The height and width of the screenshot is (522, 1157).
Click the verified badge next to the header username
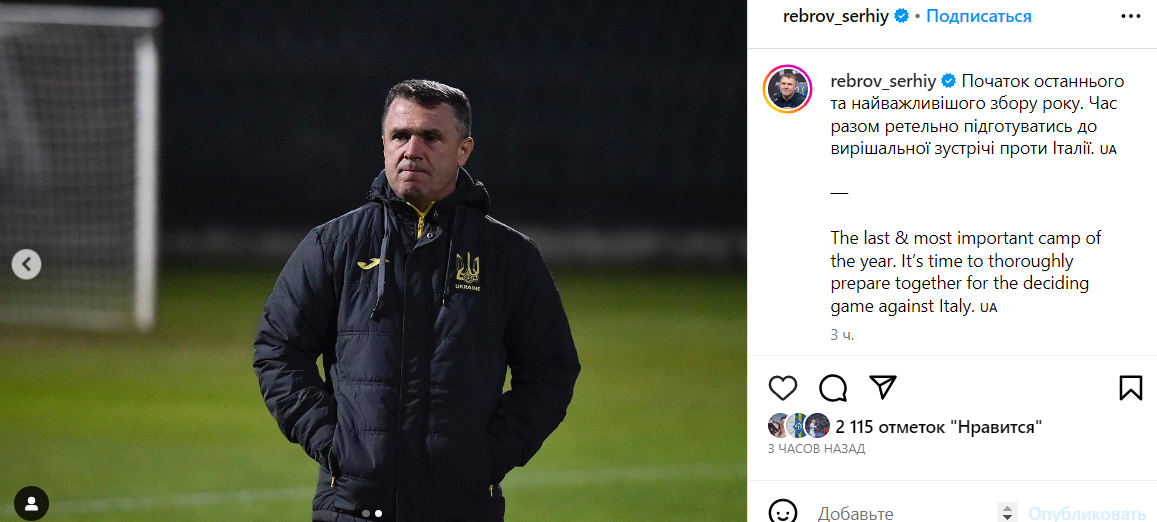tap(901, 17)
